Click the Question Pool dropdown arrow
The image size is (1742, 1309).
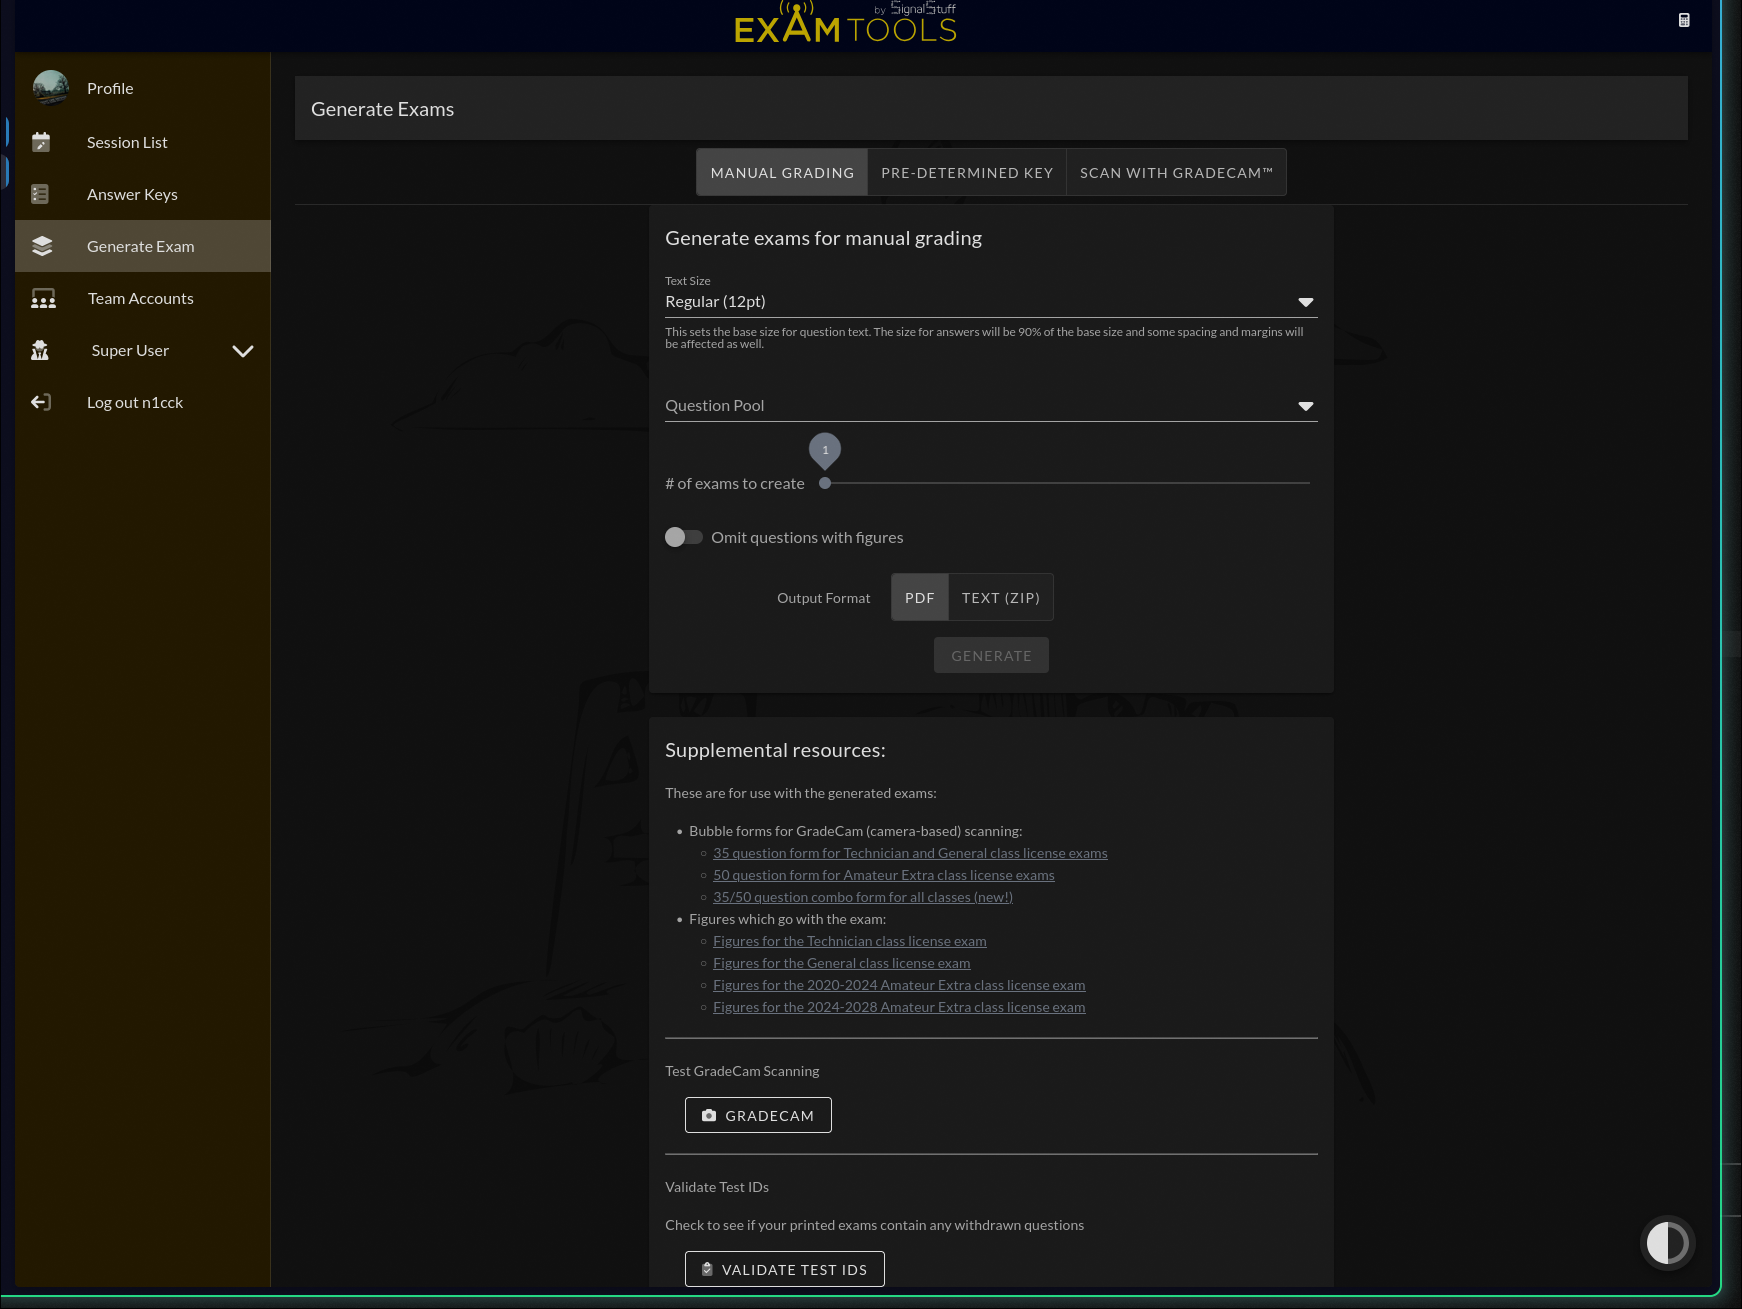(1305, 406)
